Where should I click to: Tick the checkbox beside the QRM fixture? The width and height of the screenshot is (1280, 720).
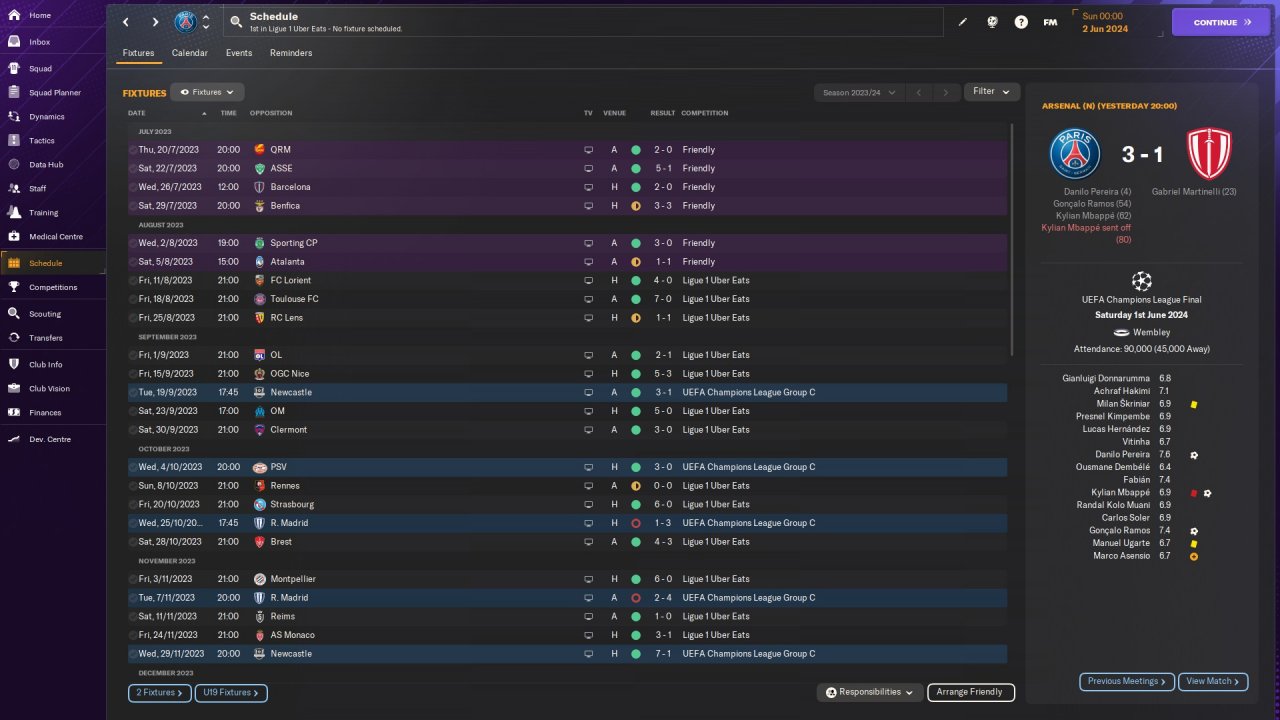[133, 150]
